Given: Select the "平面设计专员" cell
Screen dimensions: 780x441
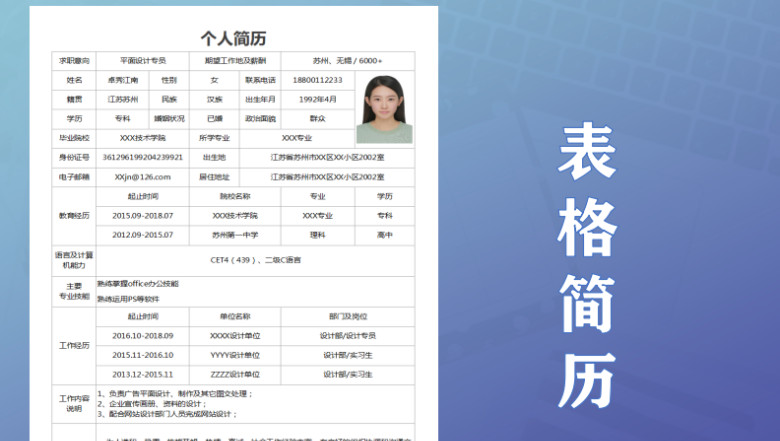Looking at the screenshot, I should click(143, 61).
